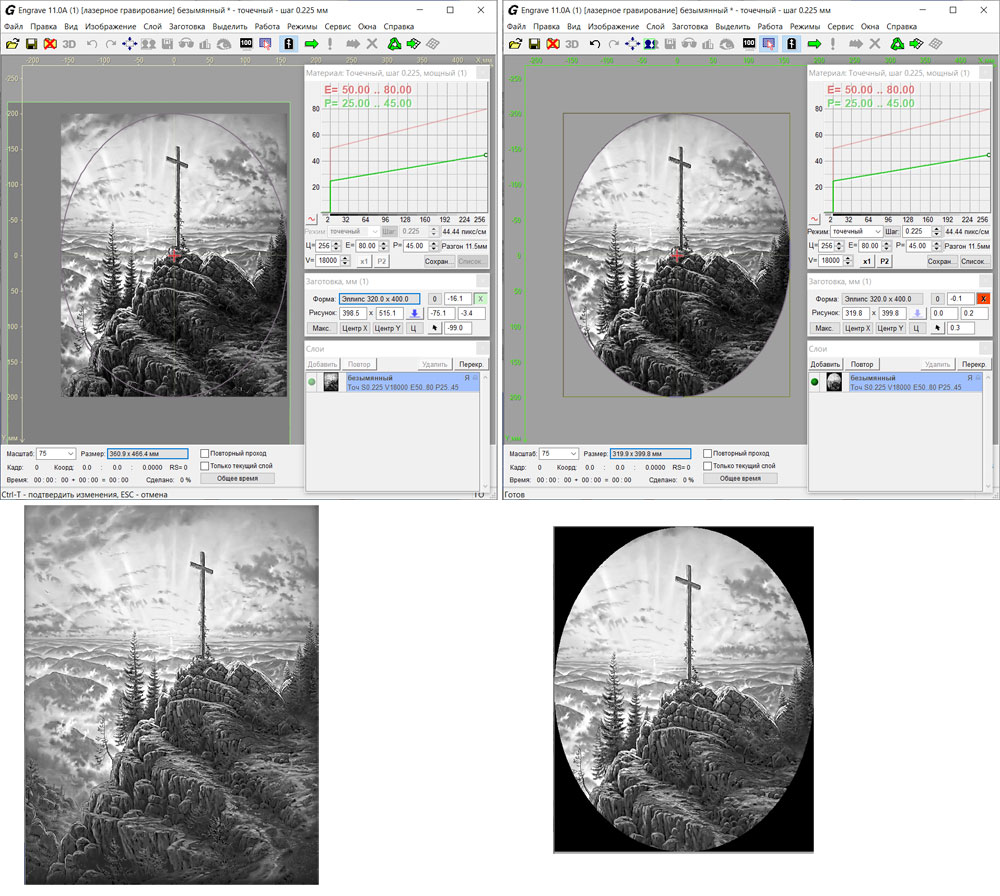Screen dimensions: 1000x896
Task: Enable 'Только текущий слой' checkbox in left window
Action: (x=205, y=466)
